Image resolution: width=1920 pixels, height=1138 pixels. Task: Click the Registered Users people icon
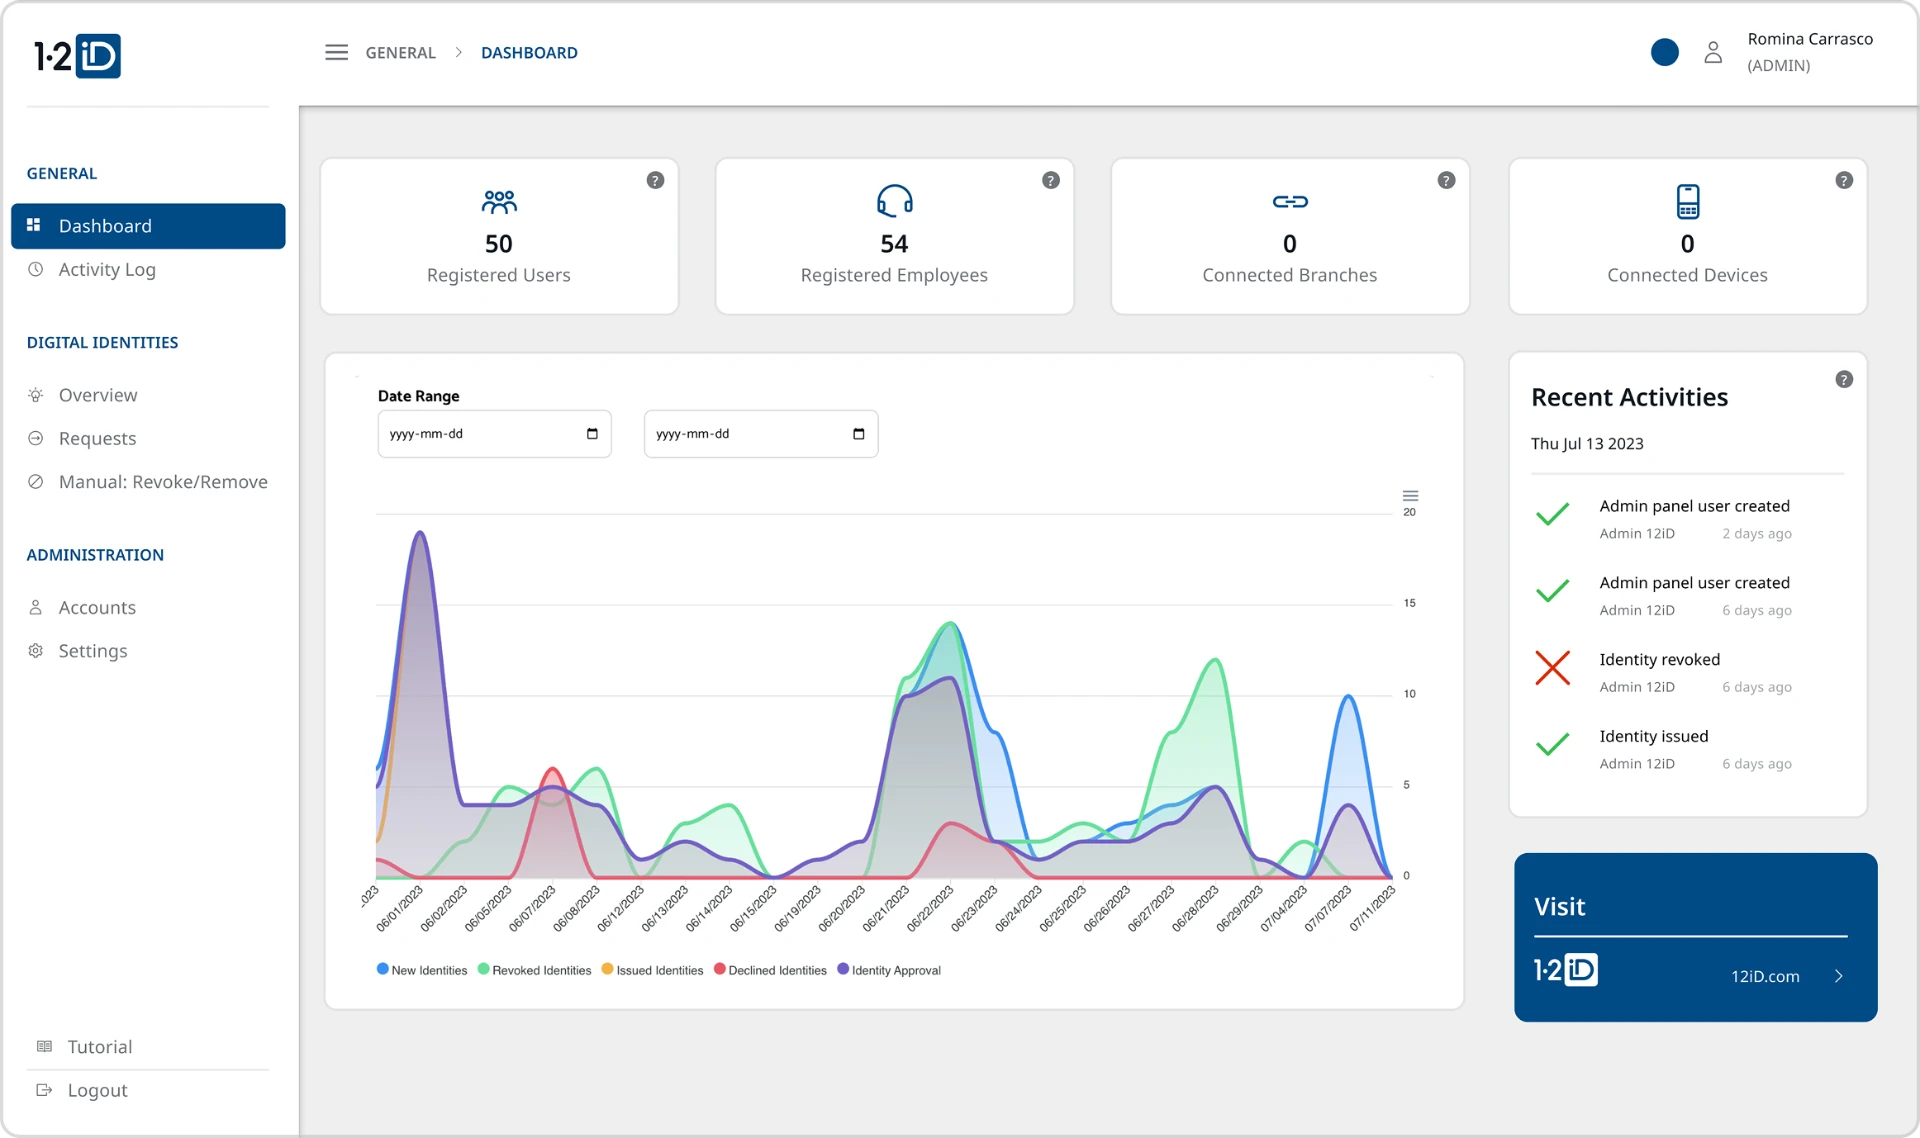click(499, 202)
